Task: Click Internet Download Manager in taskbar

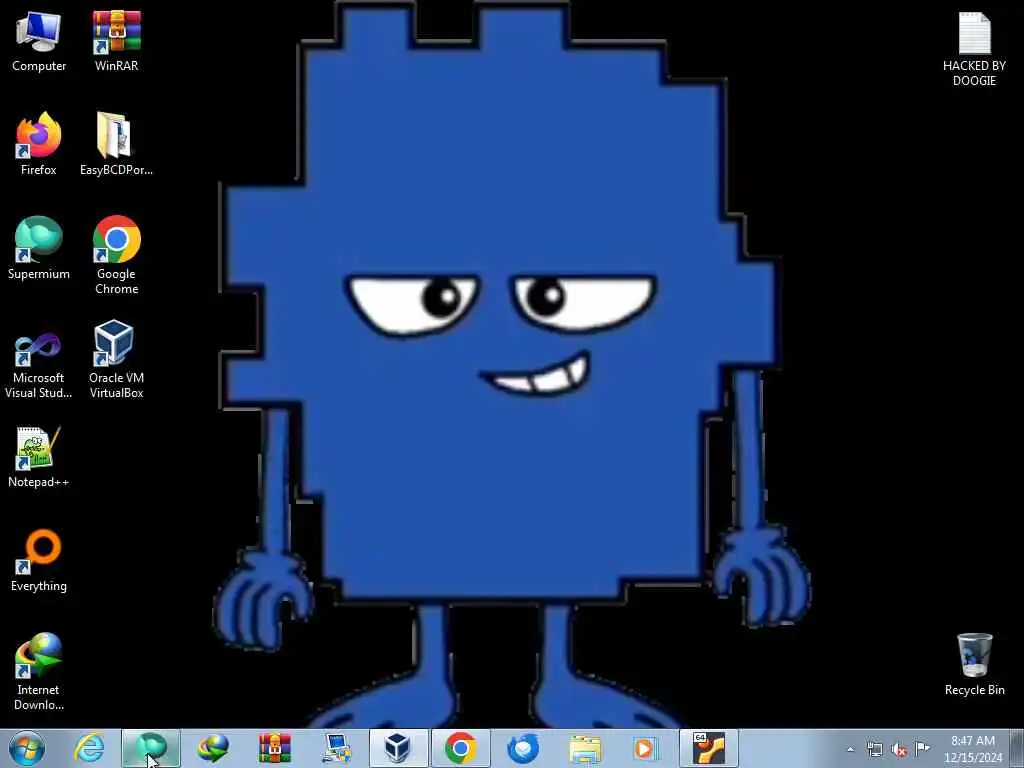Action: tap(213, 748)
